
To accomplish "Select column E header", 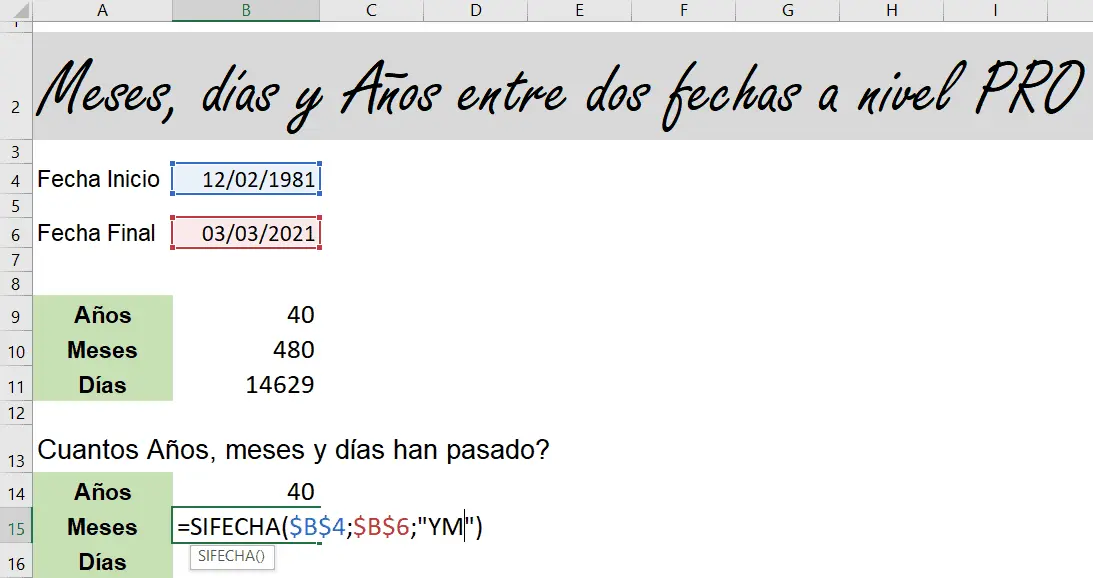I will [x=579, y=10].
